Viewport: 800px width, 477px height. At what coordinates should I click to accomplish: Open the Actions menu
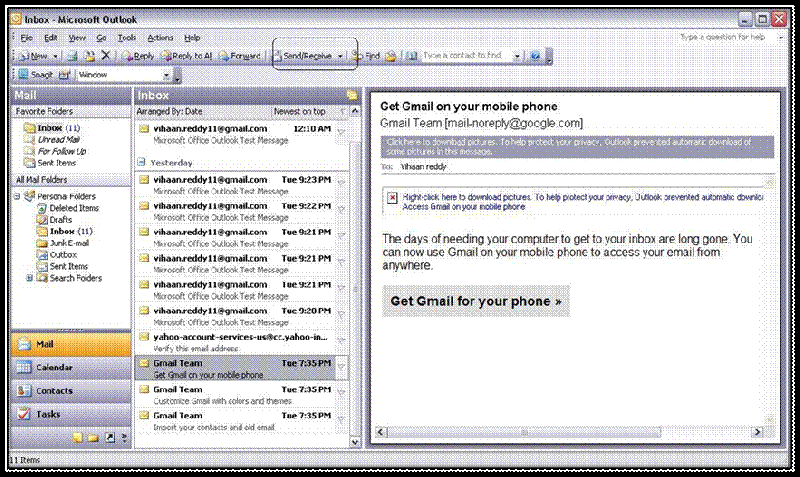[x=160, y=38]
